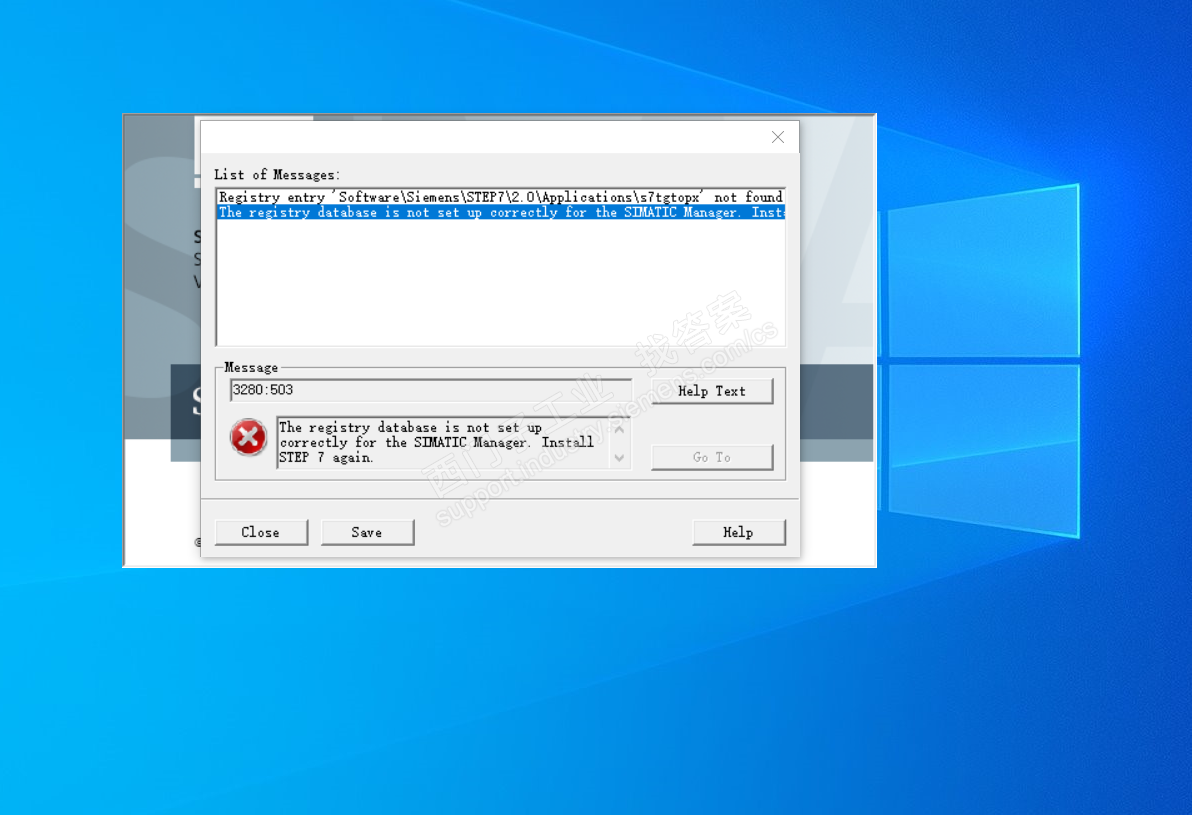Select 'Registry entry ... not found' message row
The width and height of the screenshot is (1192, 815).
501,197
